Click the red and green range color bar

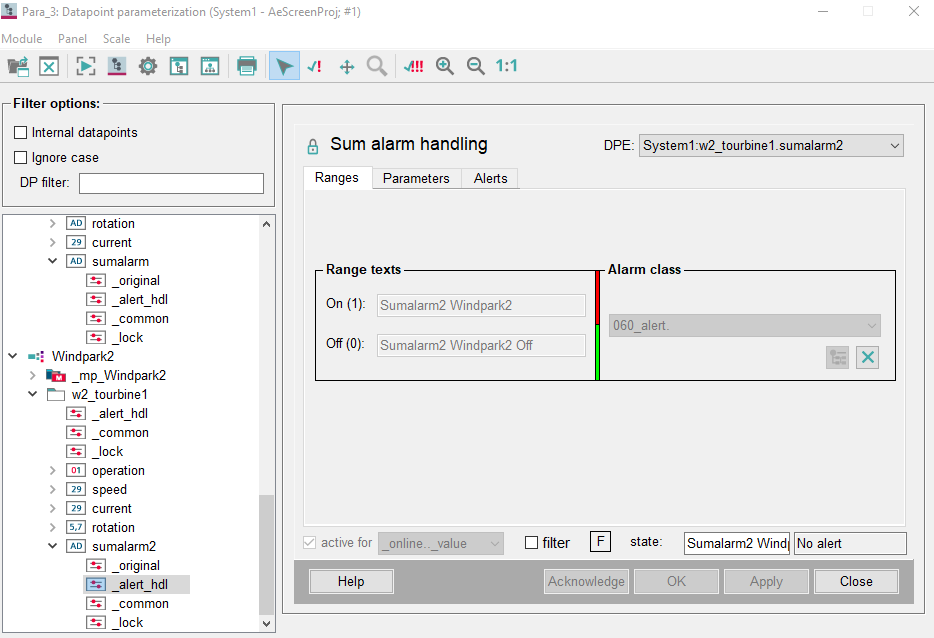pyautogui.click(x=597, y=325)
